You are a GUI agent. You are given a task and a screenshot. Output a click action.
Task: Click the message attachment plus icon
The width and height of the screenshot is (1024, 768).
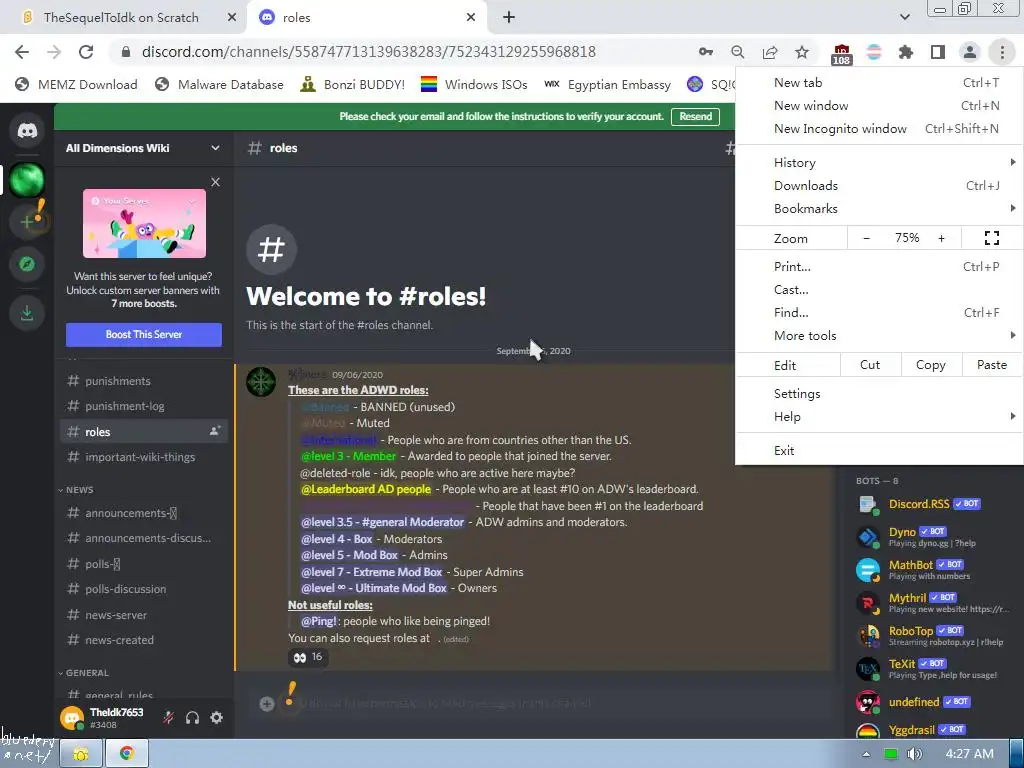pos(266,703)
